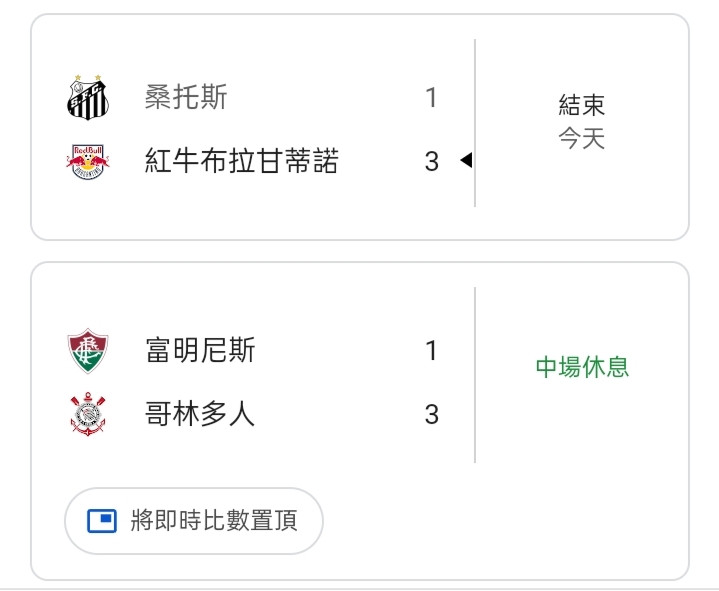Click Corinthians score of 3

(x=431, y=414)
